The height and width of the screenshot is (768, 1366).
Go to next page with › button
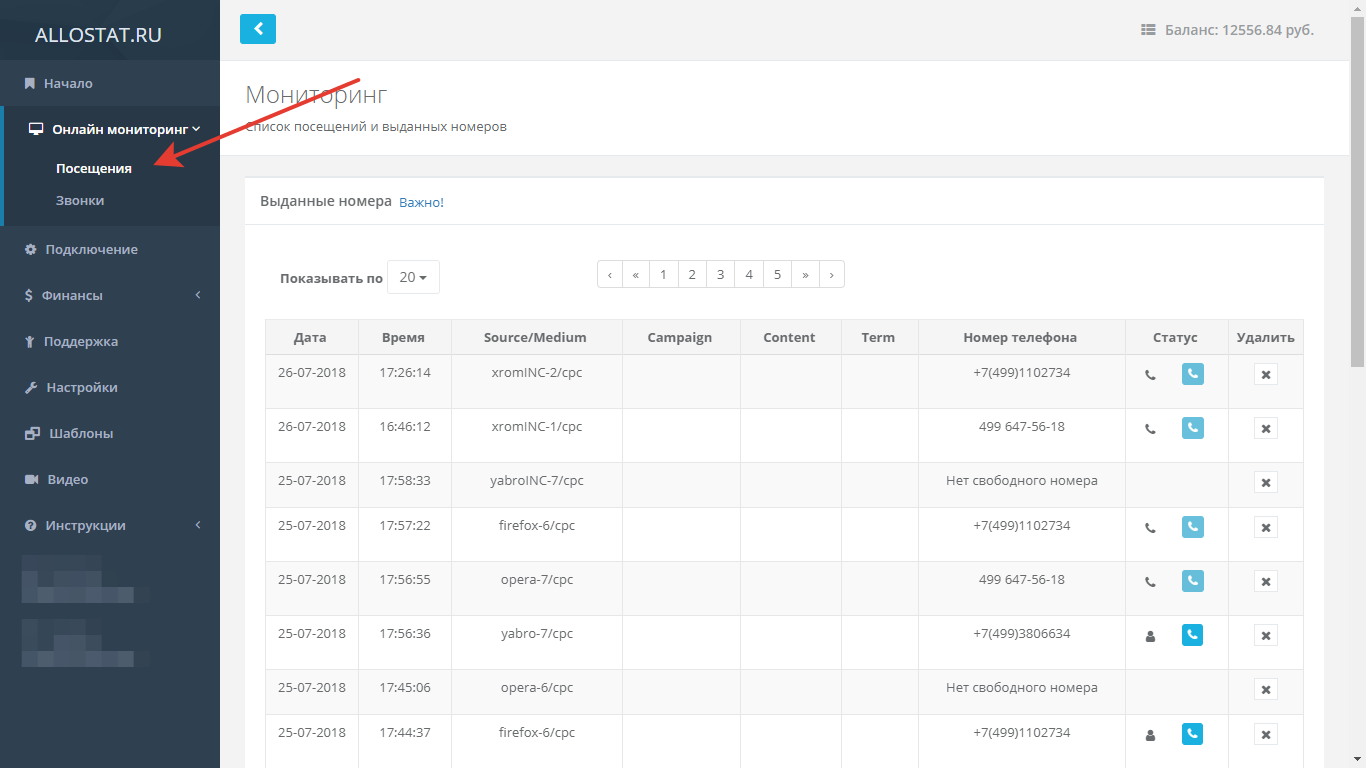(832, 274)
